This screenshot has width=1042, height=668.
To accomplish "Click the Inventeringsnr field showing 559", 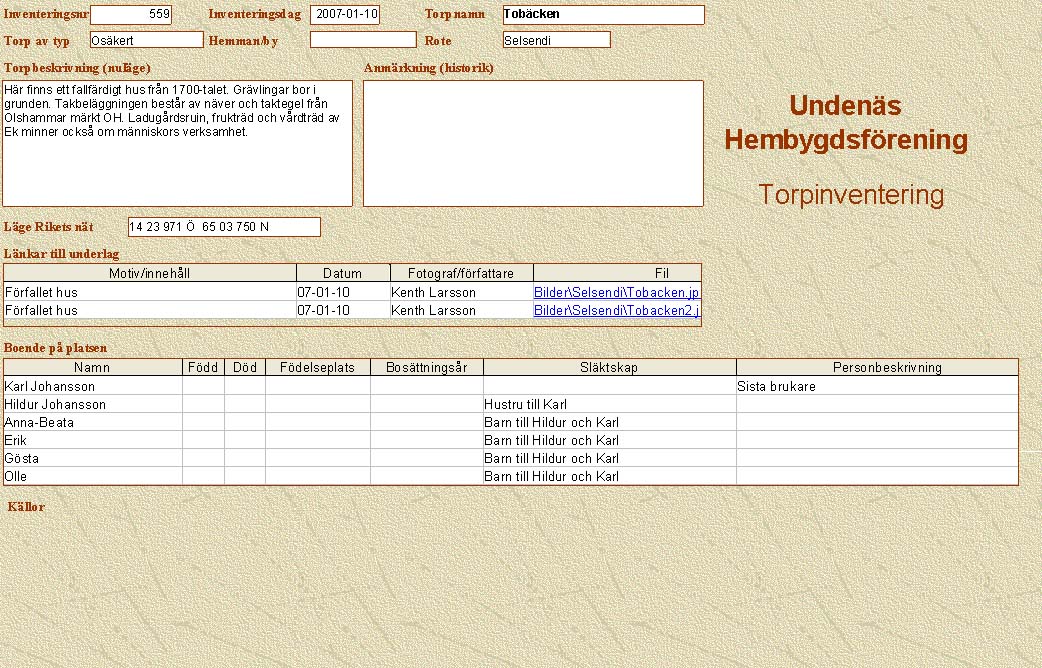I will pyautogui.click(x=130, y=15).
